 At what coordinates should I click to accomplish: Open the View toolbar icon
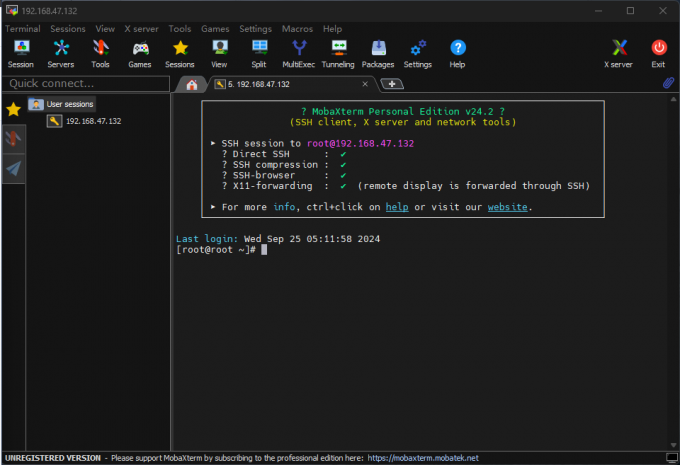pos(219,54)
